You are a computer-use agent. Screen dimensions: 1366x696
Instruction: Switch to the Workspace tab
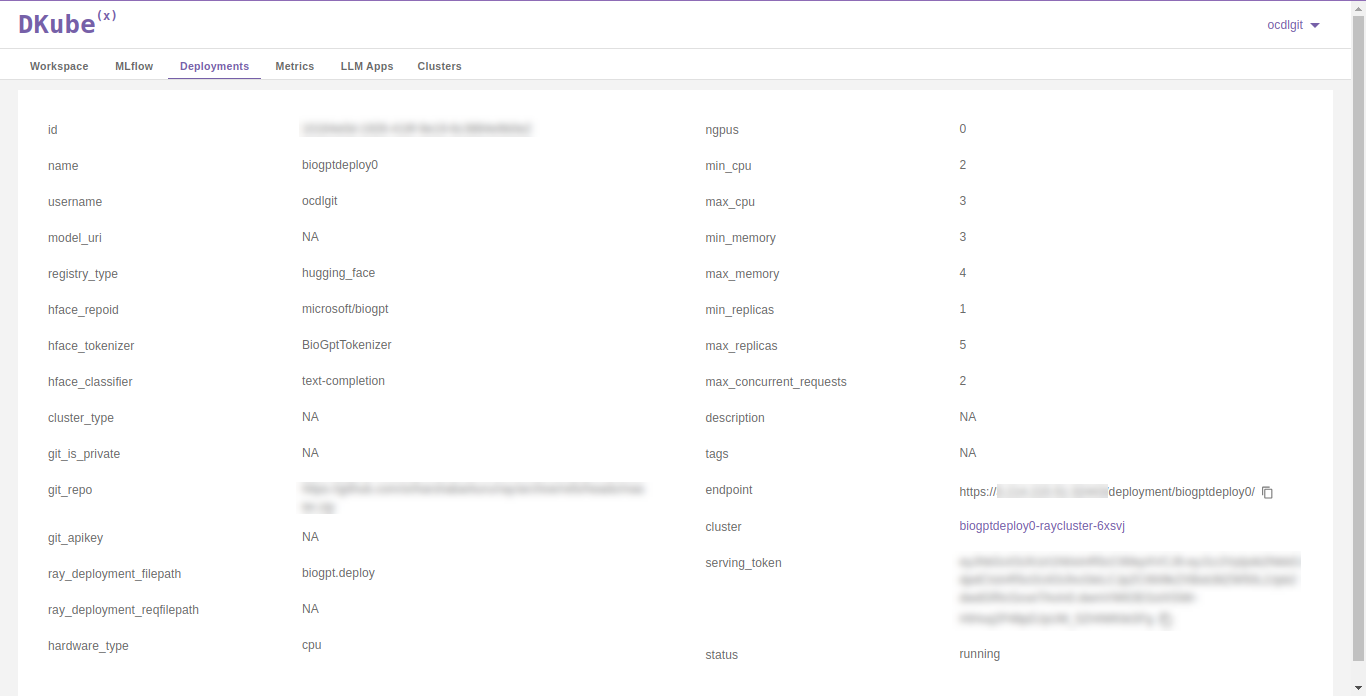point(59,66)
